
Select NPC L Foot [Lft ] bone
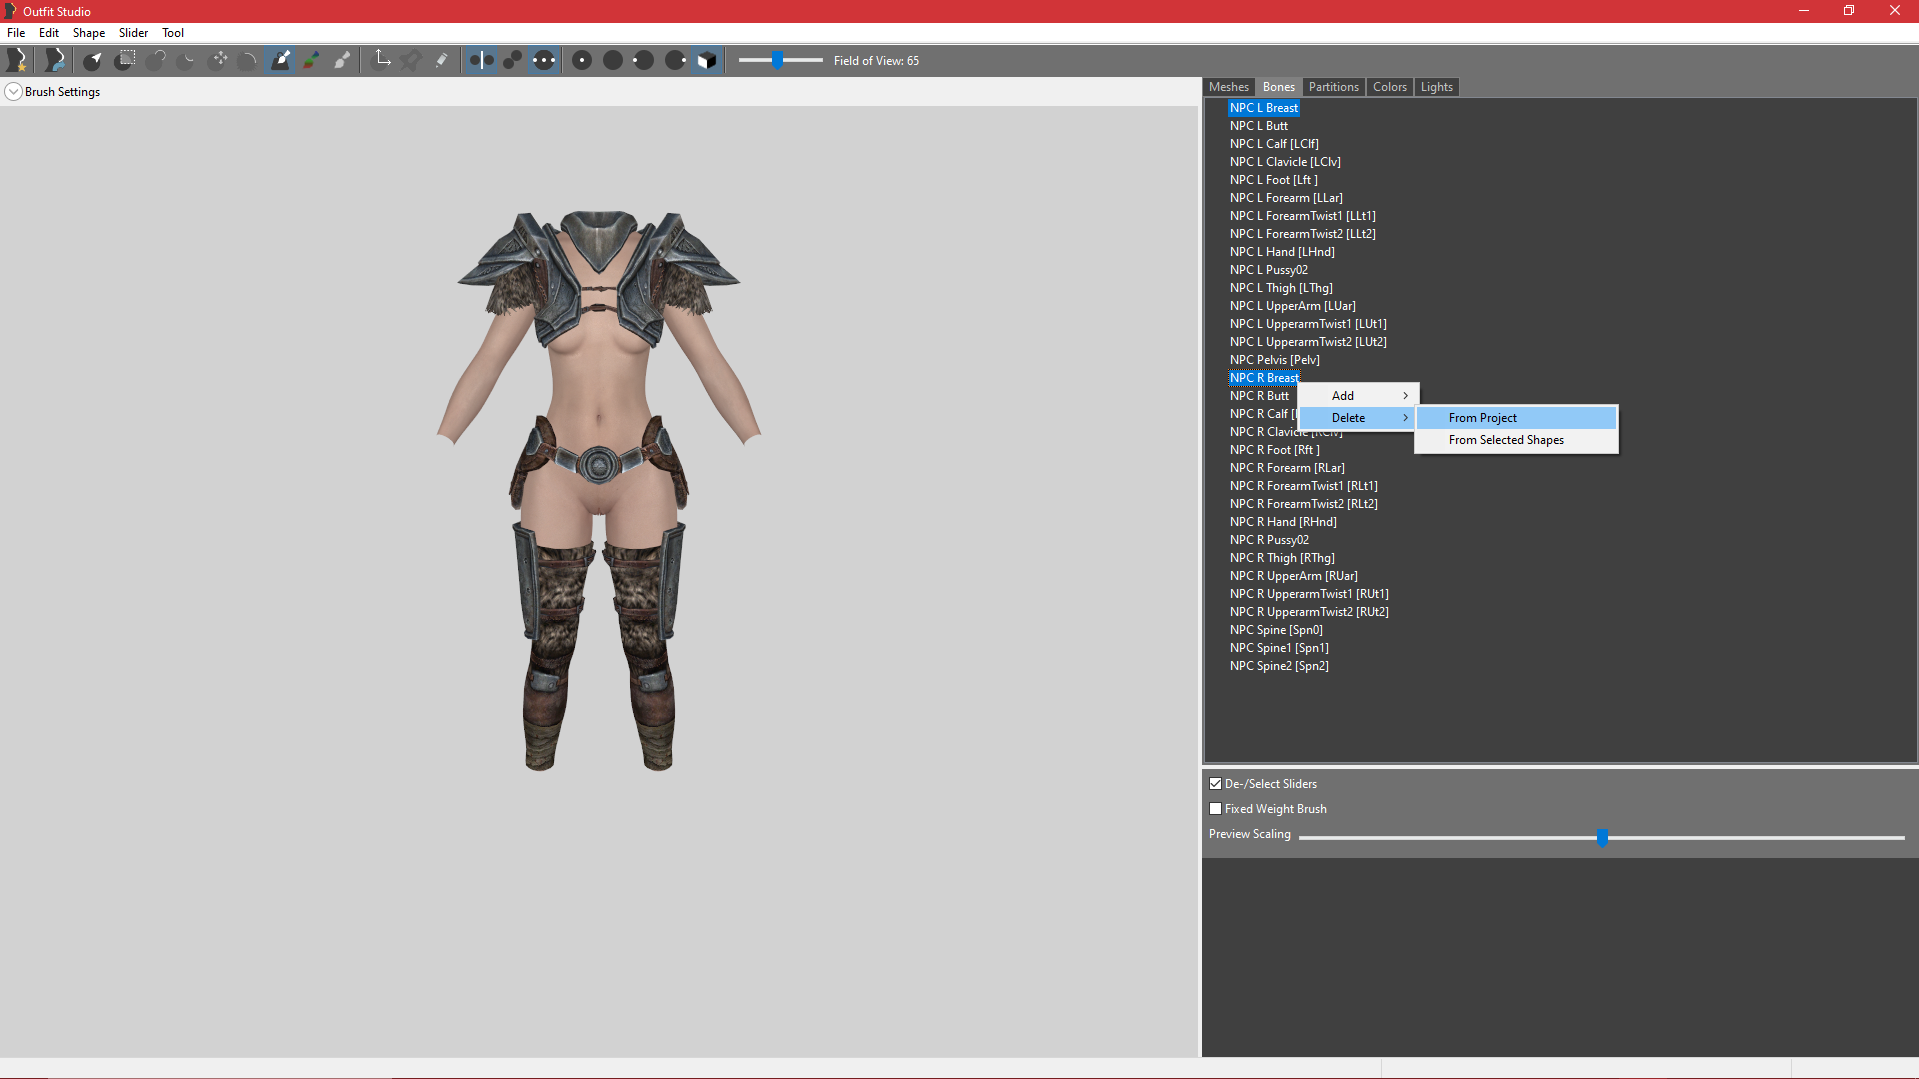[1274, 180]
